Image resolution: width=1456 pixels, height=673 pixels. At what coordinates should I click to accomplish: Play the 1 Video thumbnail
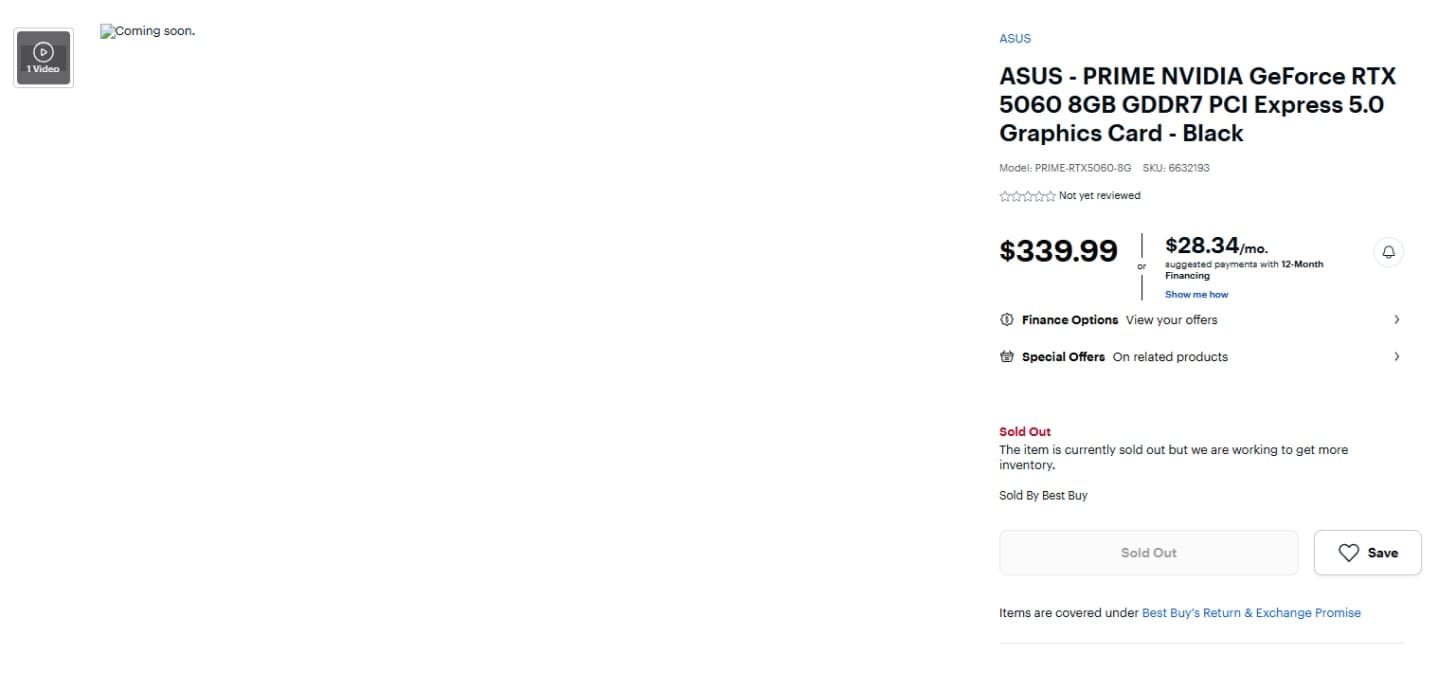43,58
